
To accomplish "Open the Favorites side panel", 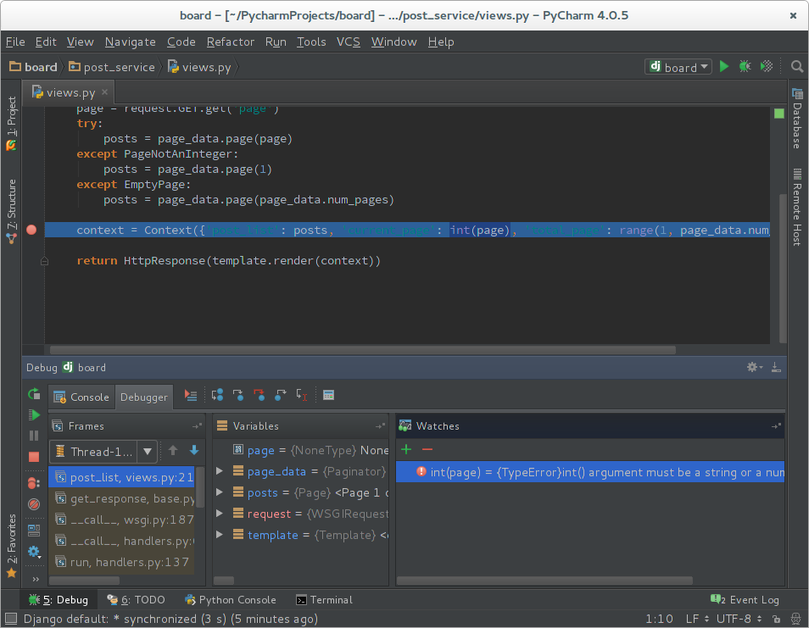I will pos(11,545).
